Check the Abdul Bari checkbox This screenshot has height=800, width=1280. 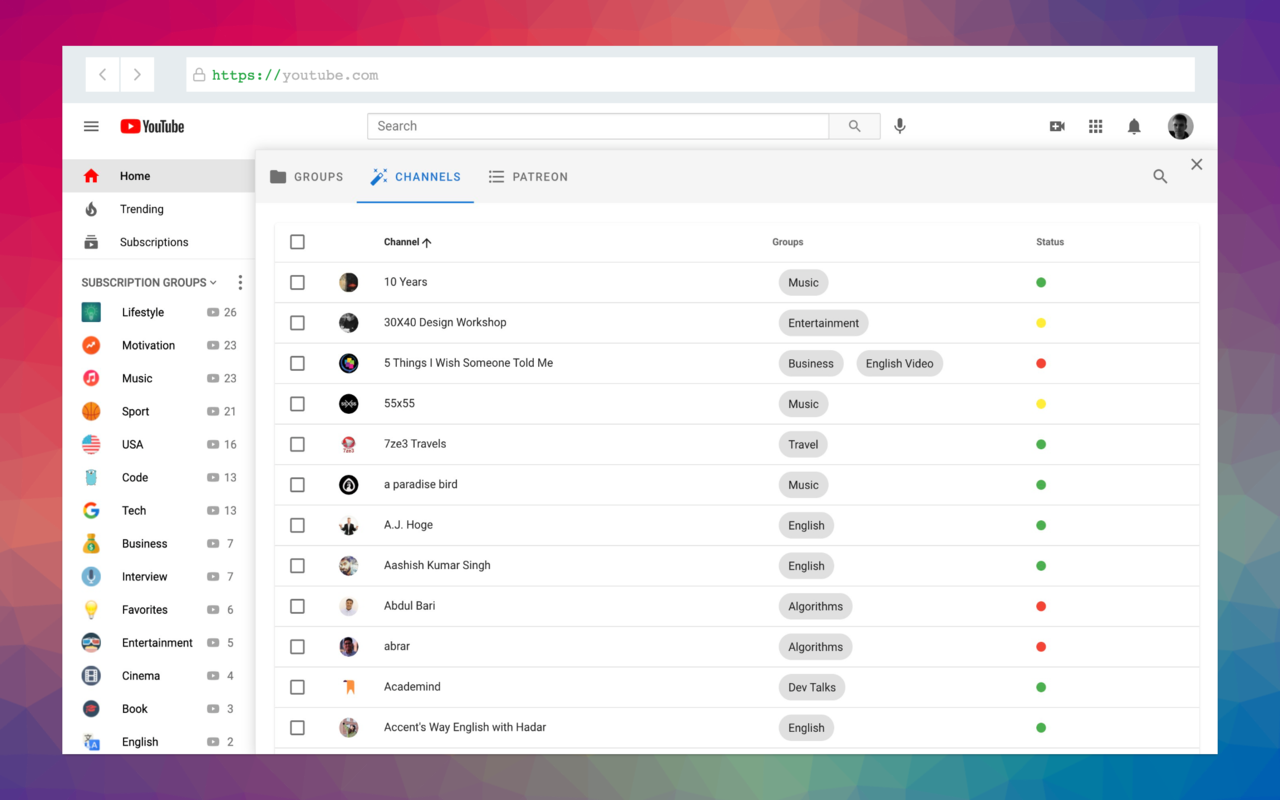point(297,606)
